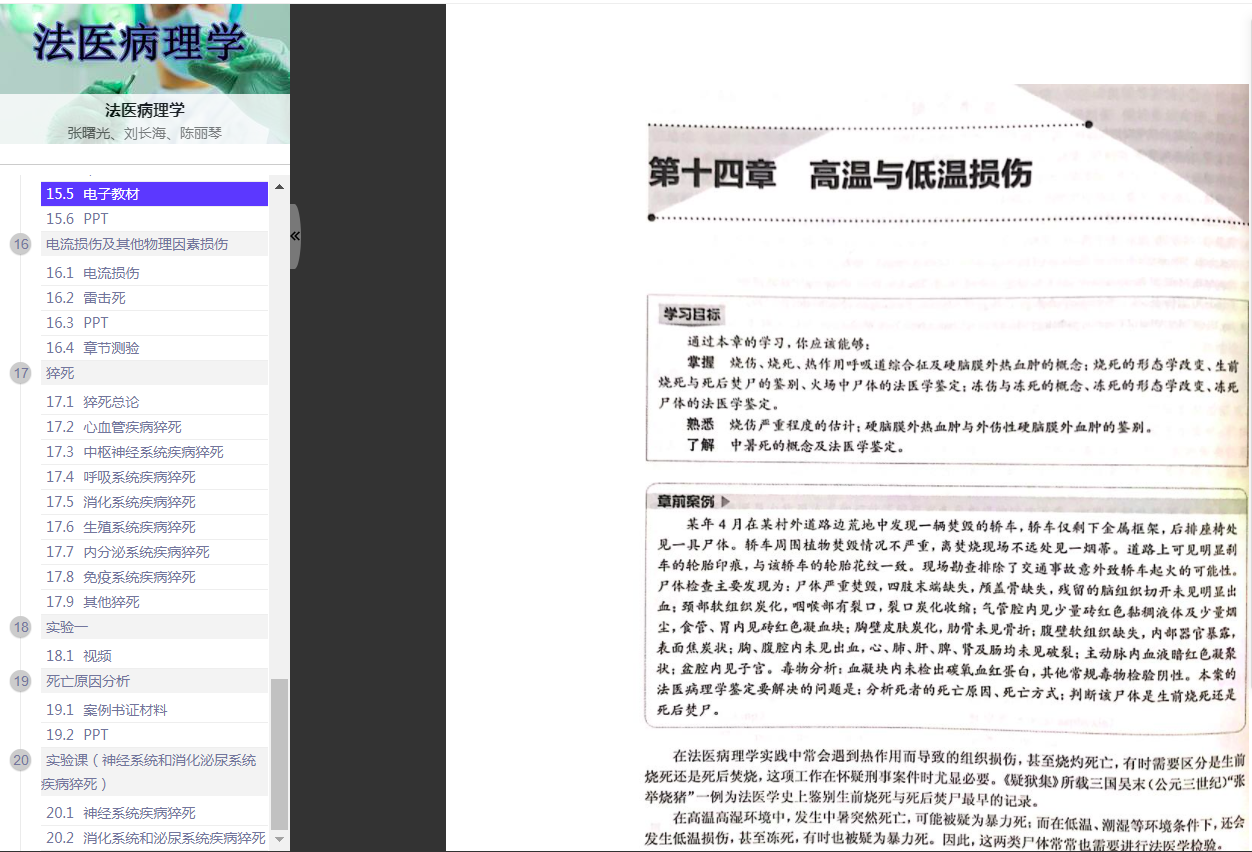This screenshot has width=1252, height=852.
Task: Open 18.1 视频 video lesson
Action: click(x=79, y=656)
